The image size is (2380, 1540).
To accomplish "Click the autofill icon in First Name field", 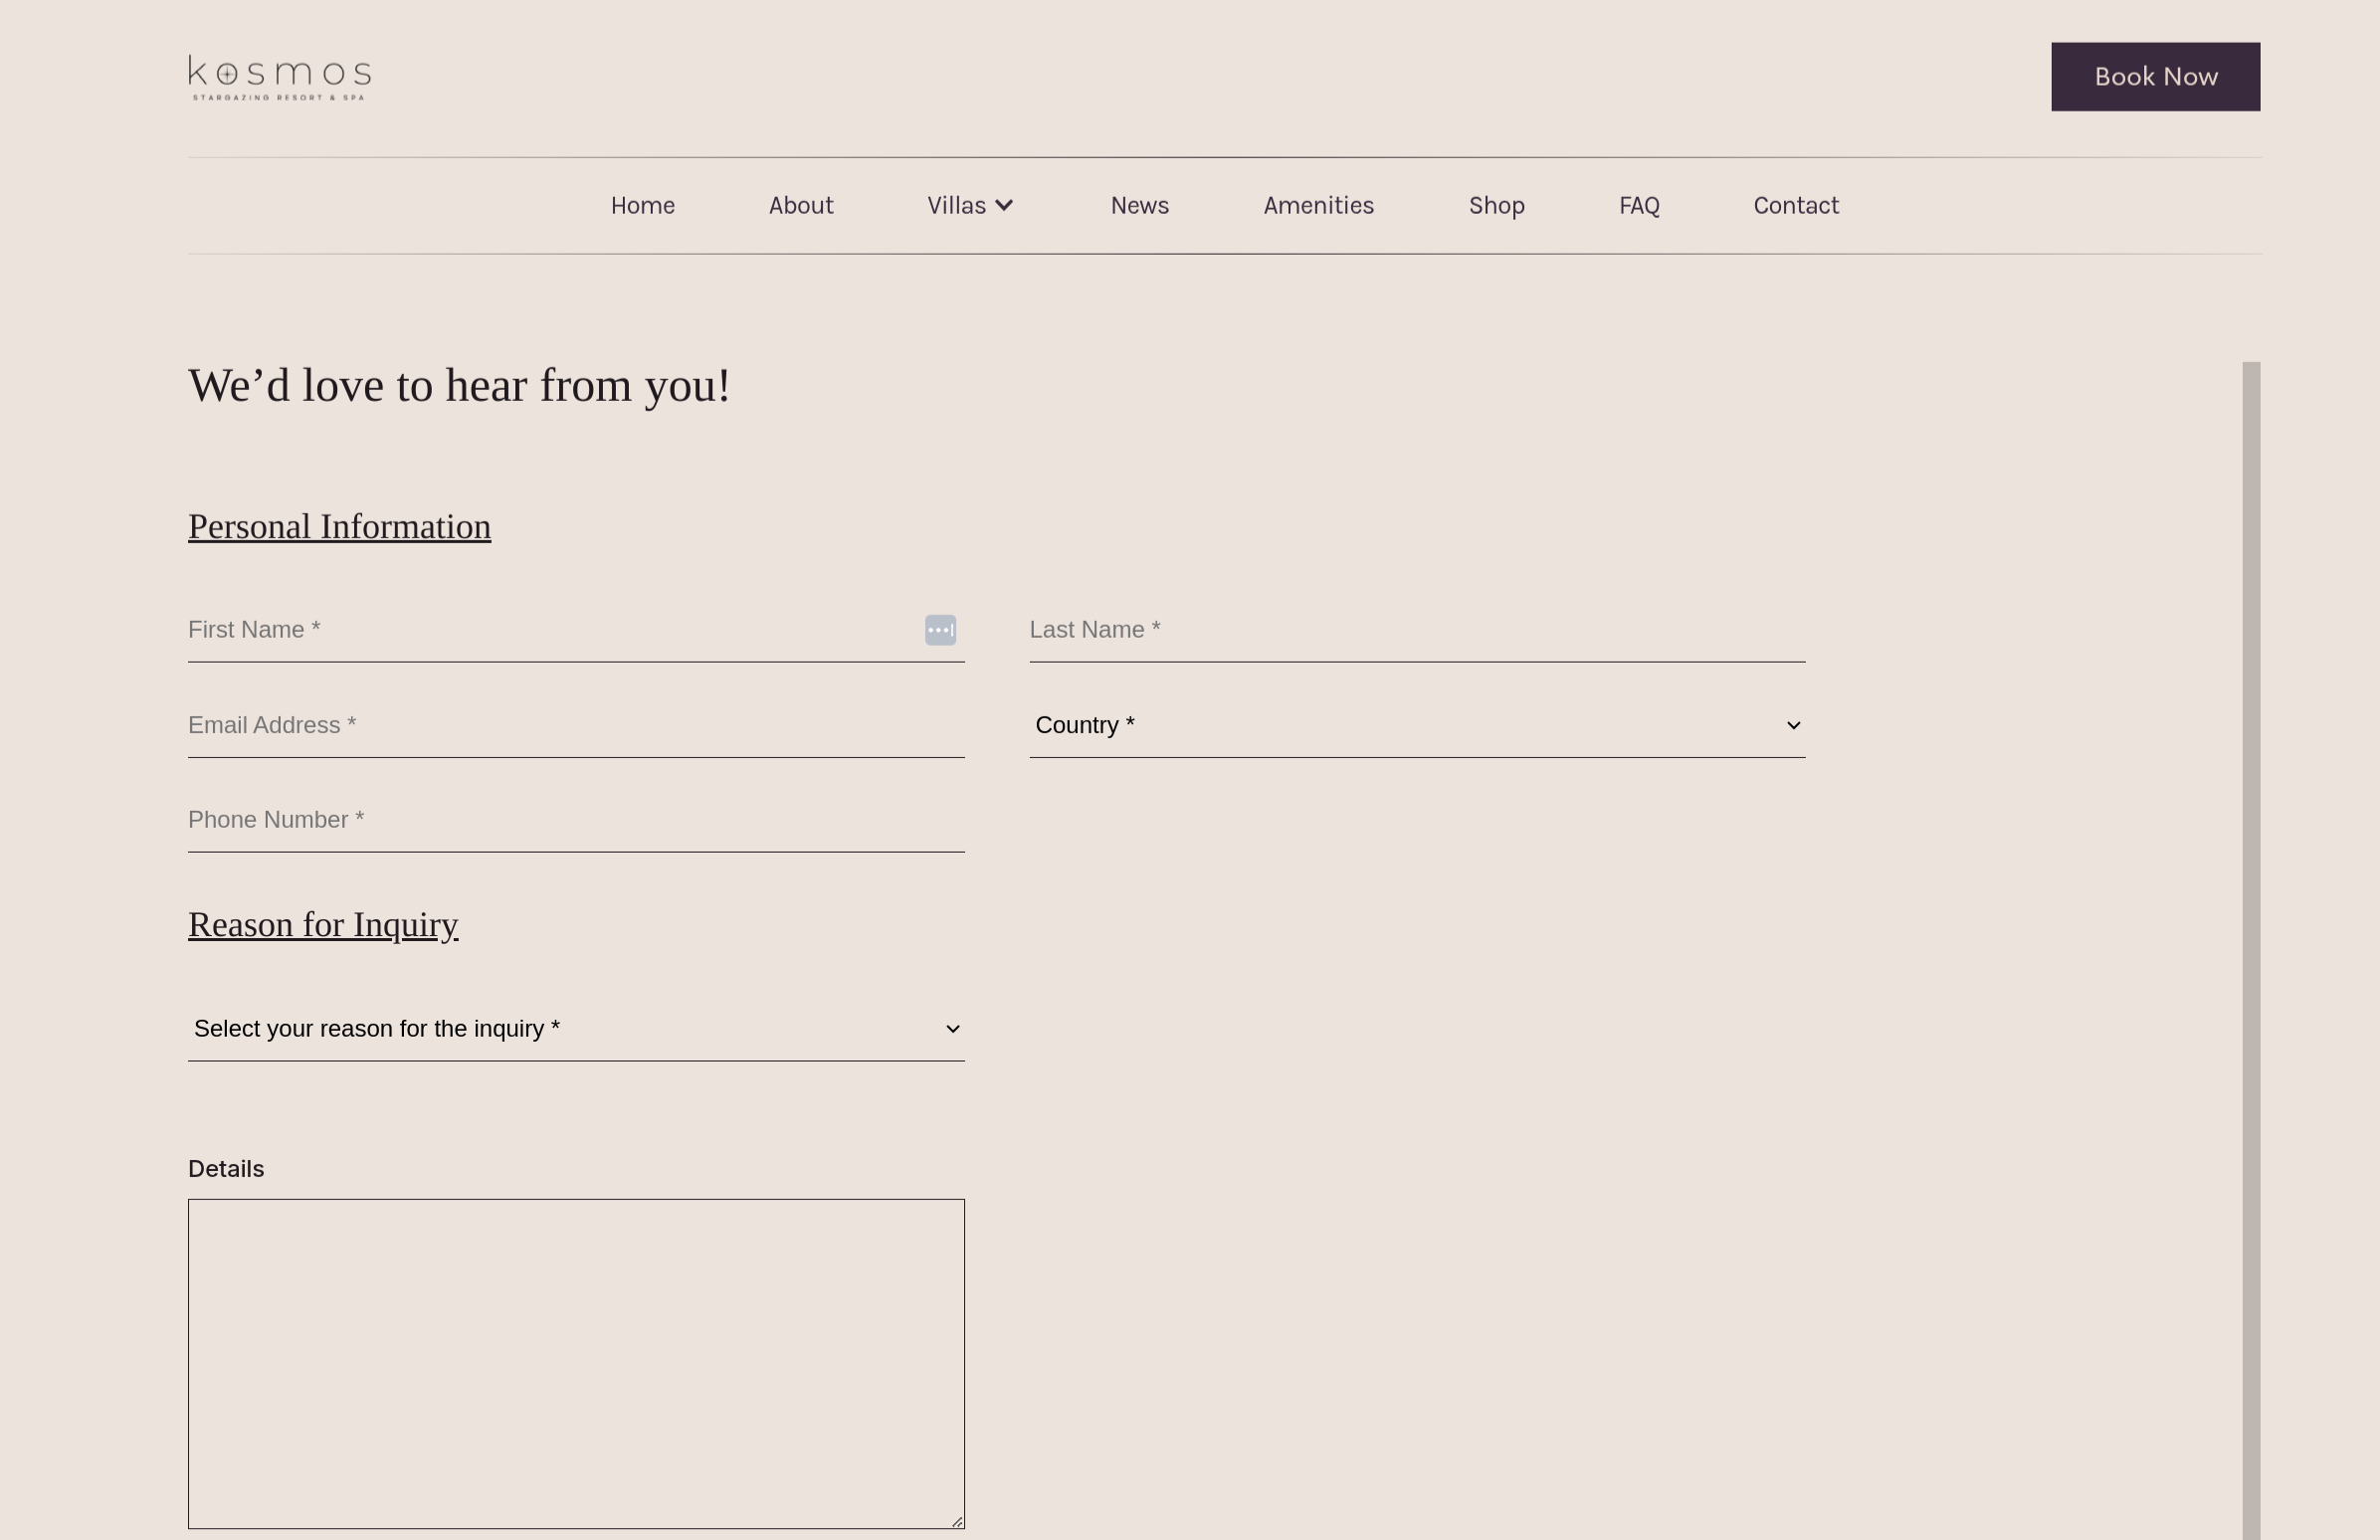I will [940, 630].
